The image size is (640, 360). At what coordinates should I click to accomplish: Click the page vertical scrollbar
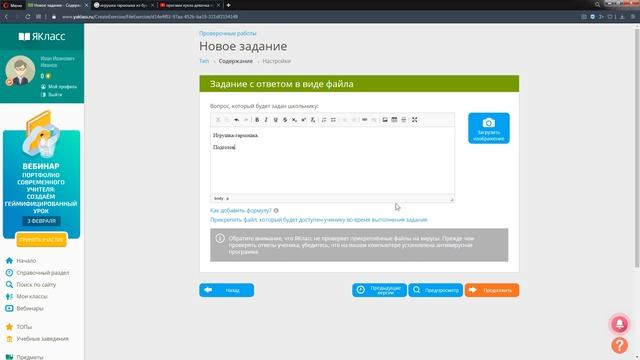click(x=637, y=147)
